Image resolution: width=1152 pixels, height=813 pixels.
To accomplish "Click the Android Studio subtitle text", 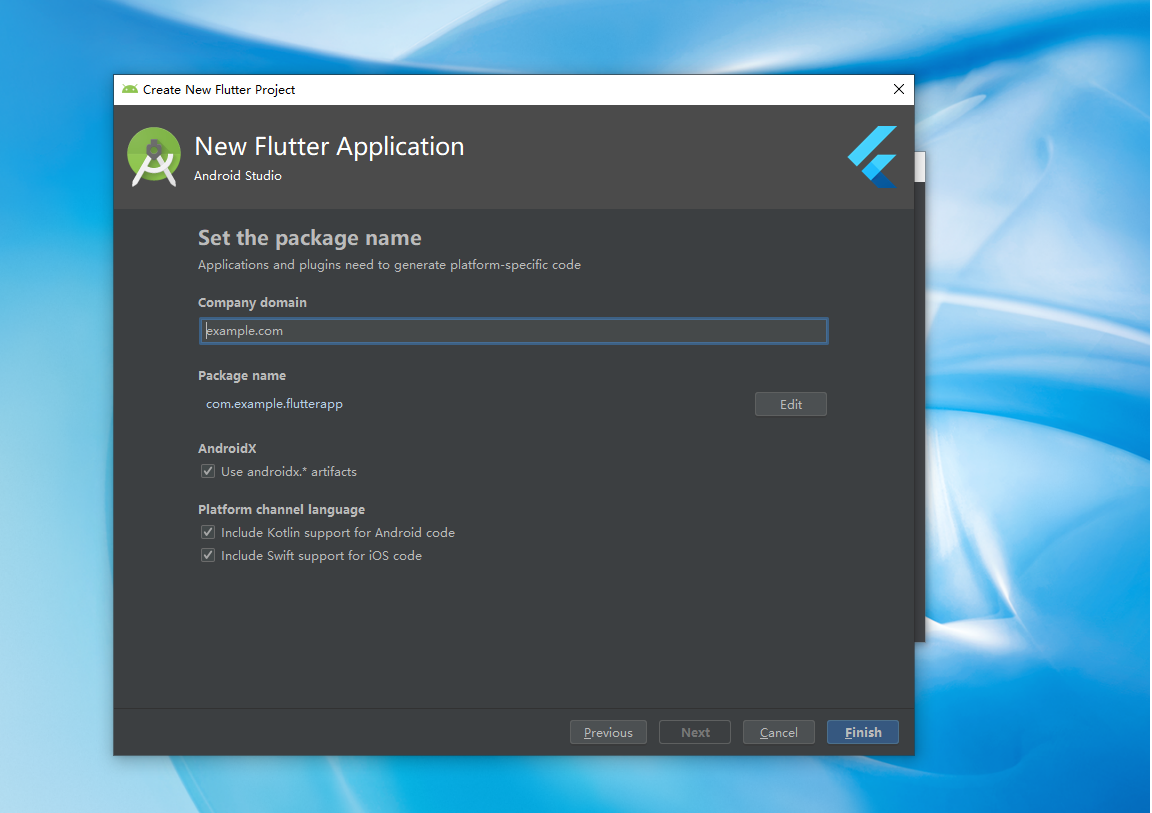I will [x=237, y=176].
